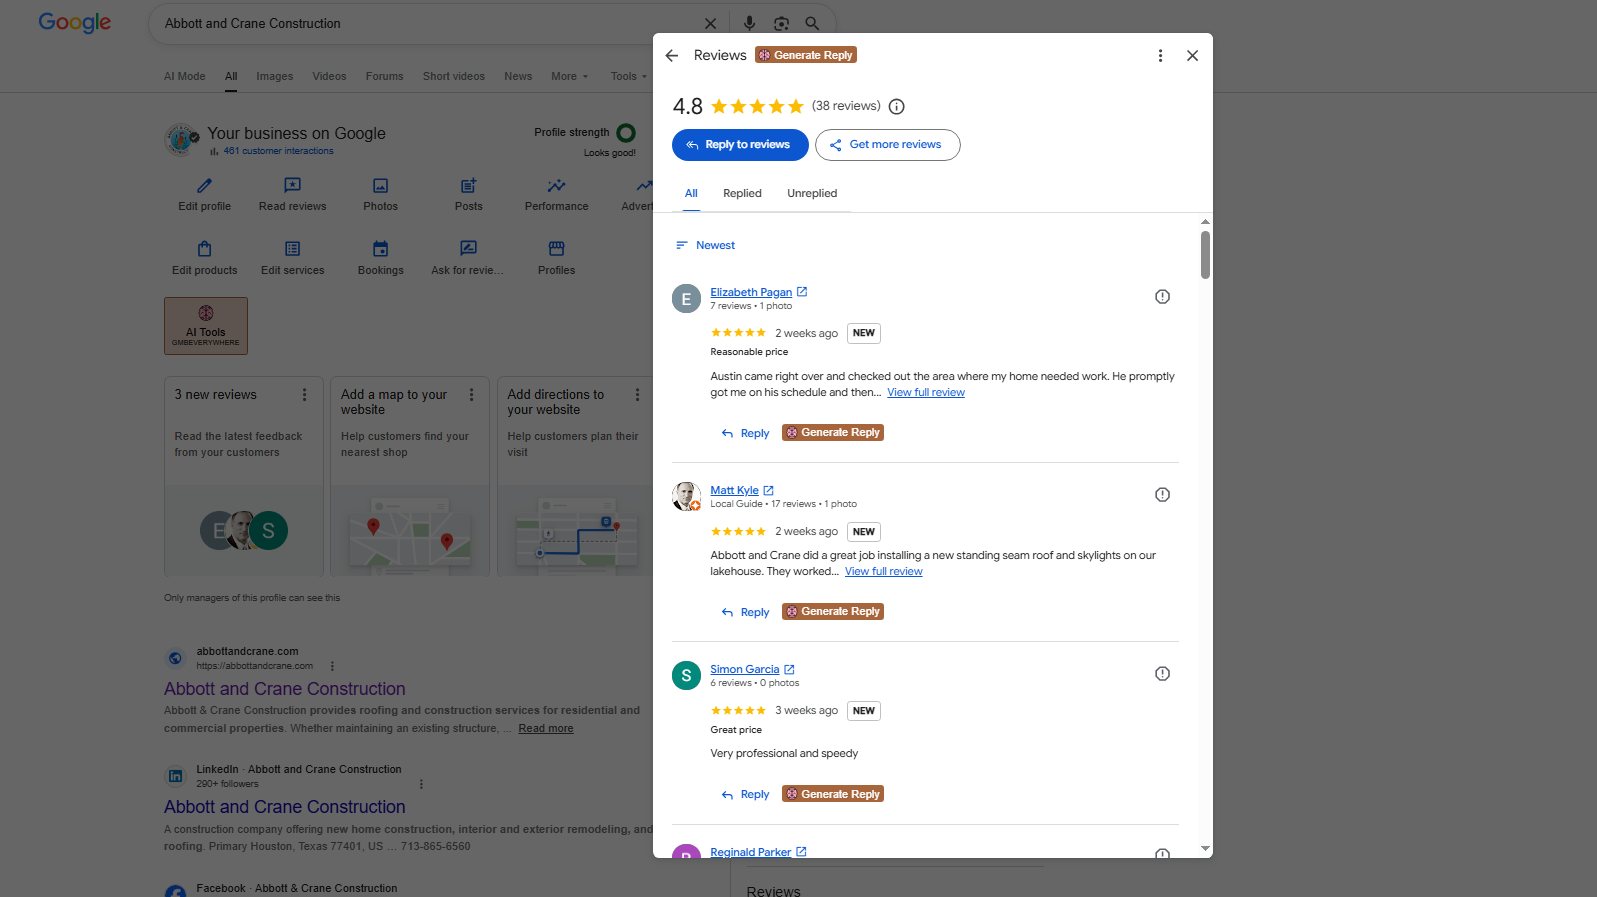1597x897 pixels.
Task: Open the Posts shortcut
Action: point(469,194)
